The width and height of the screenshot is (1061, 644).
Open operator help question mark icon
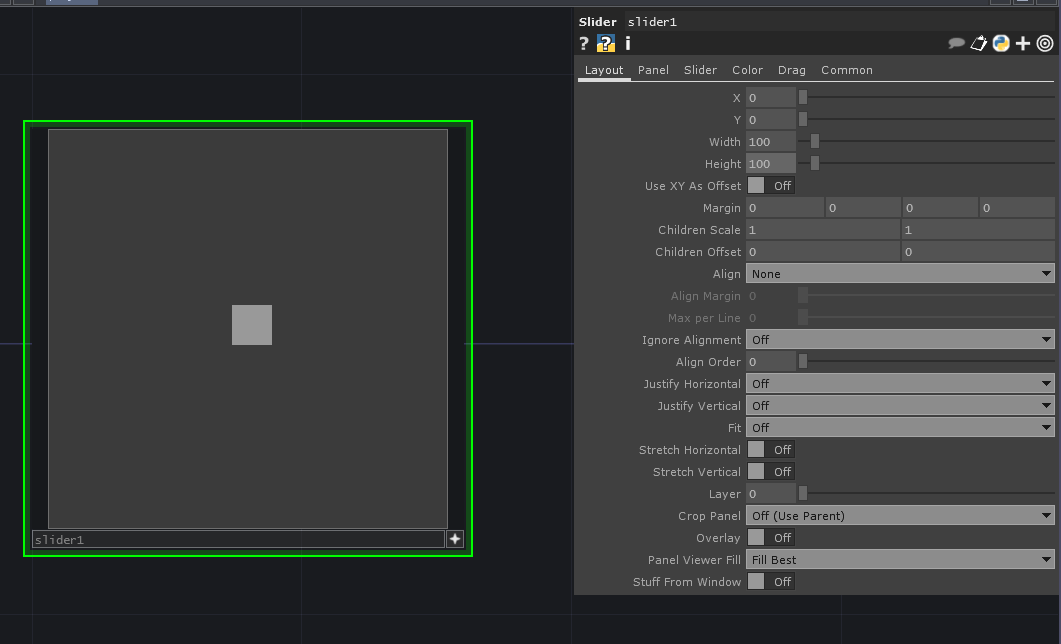(584, 43)
